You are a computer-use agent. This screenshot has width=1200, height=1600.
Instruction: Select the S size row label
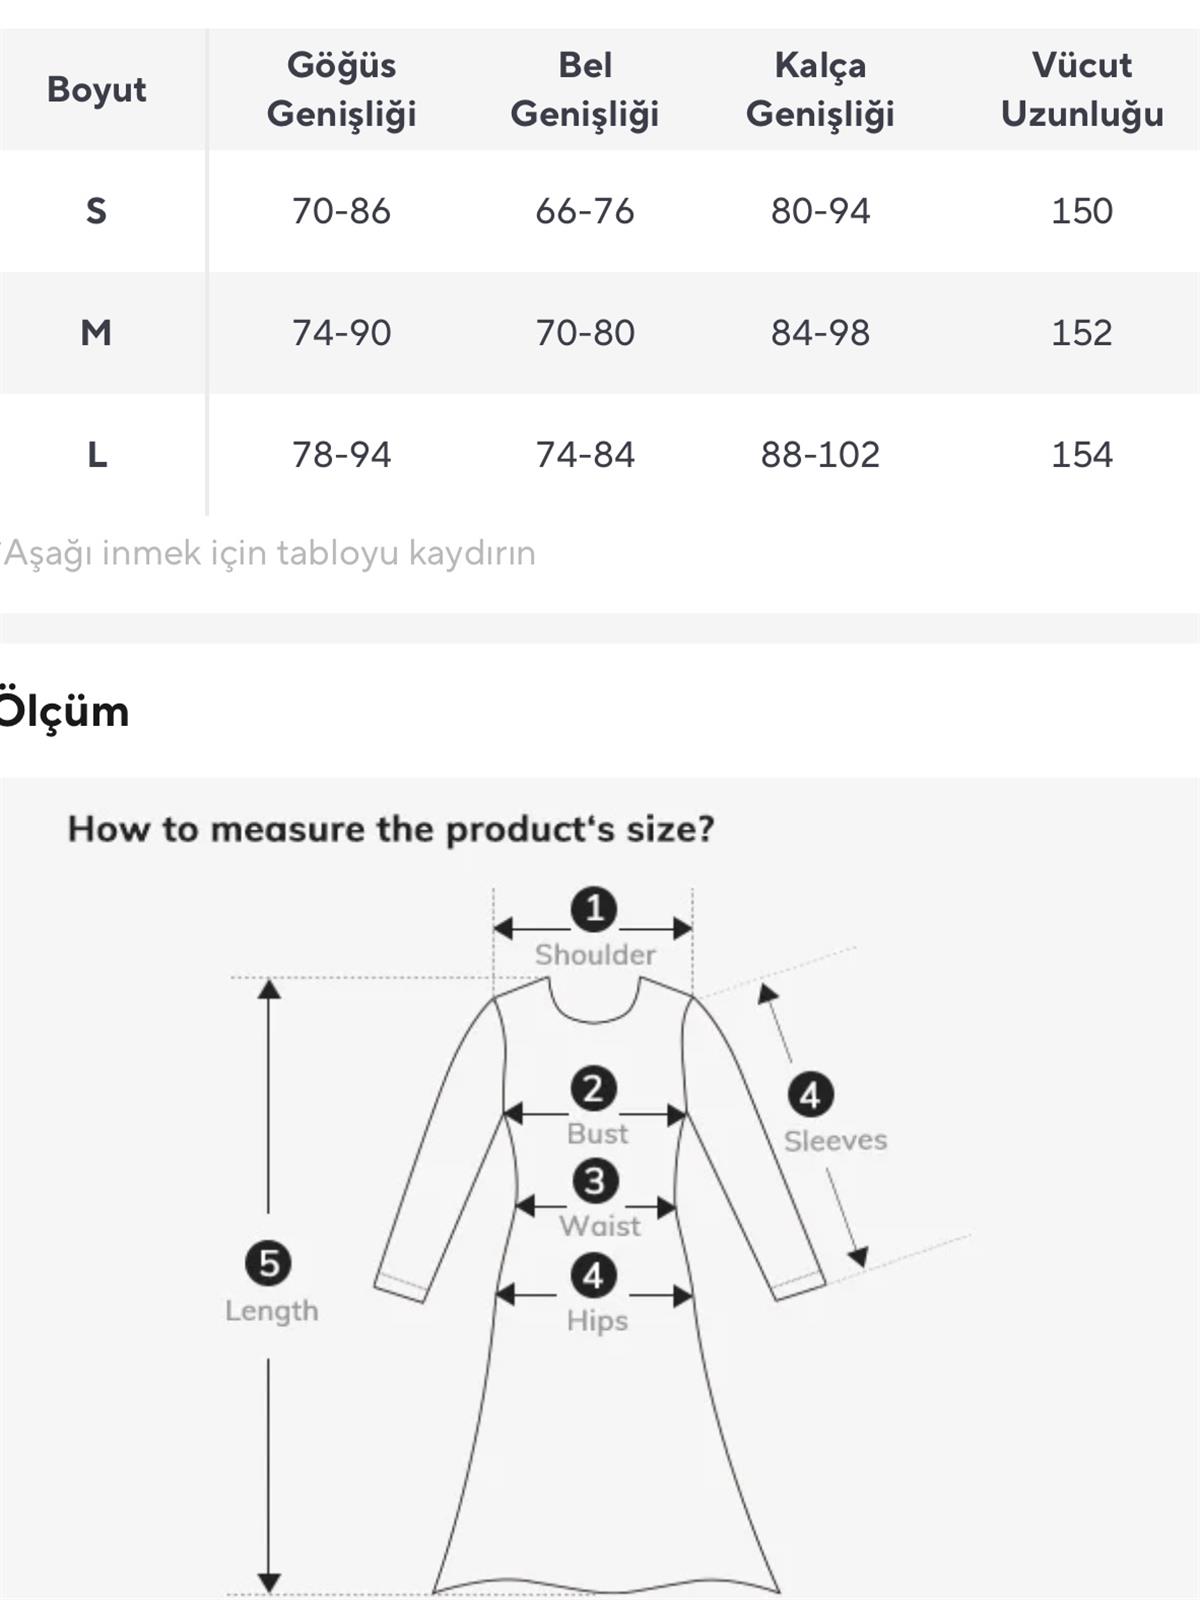(96, 211)
